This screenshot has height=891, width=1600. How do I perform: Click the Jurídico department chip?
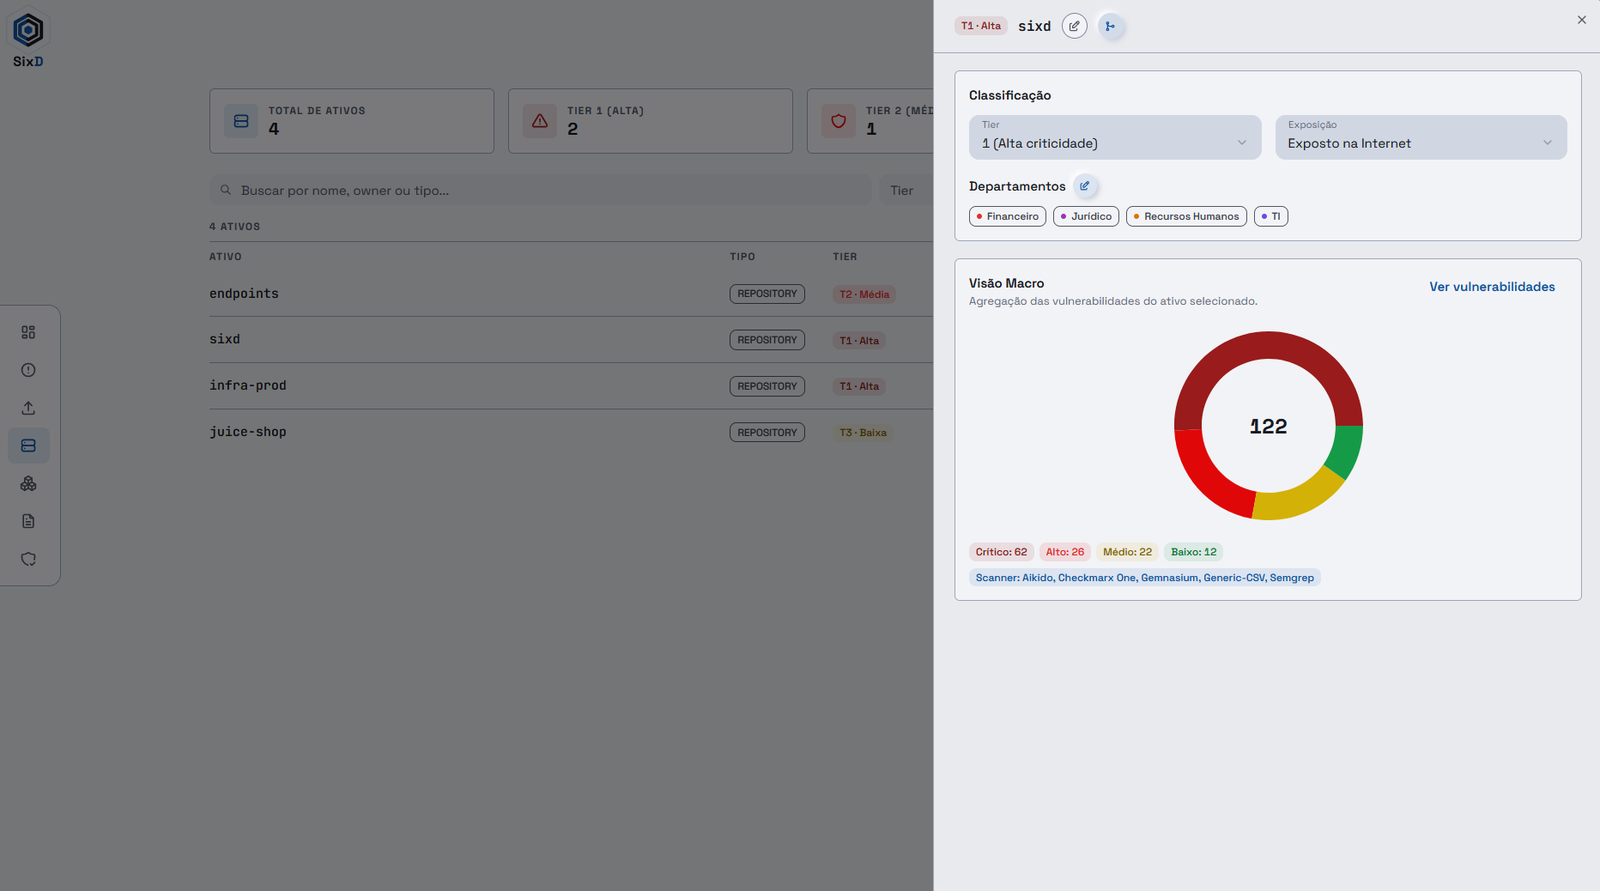pos(1086,216)
